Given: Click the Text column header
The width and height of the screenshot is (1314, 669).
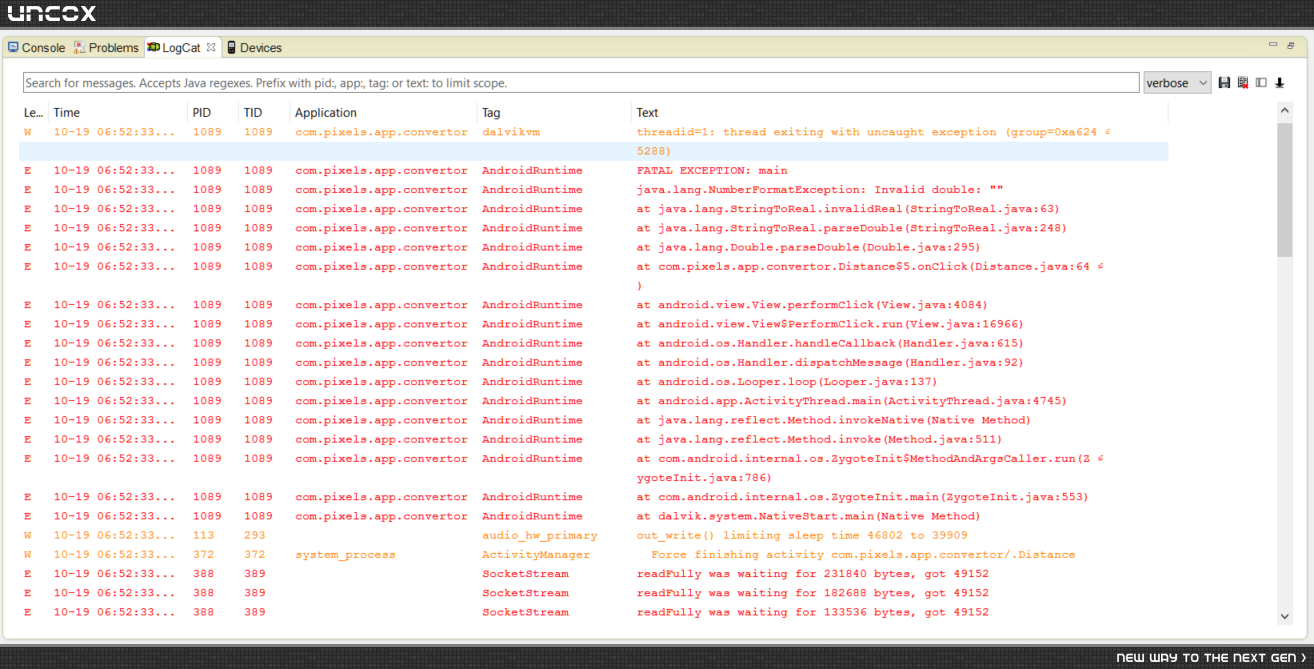Looking at the screenshot, I should 900,113.
